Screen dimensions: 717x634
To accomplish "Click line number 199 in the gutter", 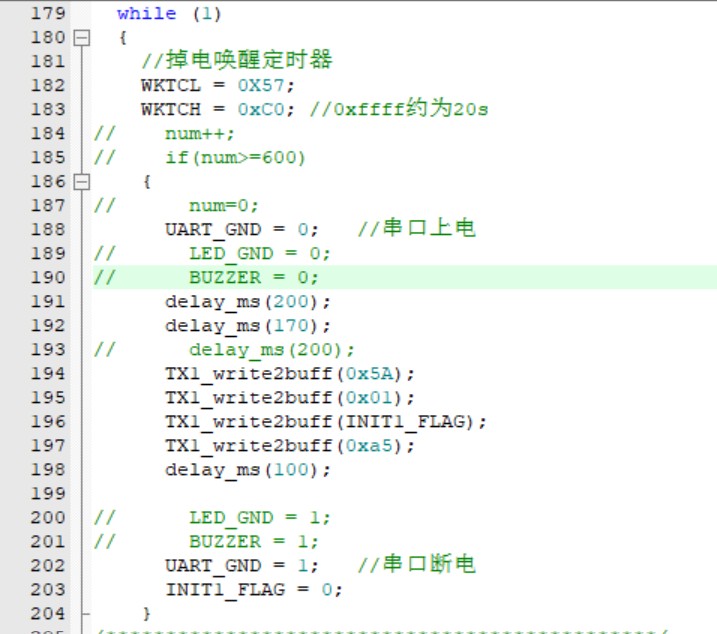I will 48,494.
